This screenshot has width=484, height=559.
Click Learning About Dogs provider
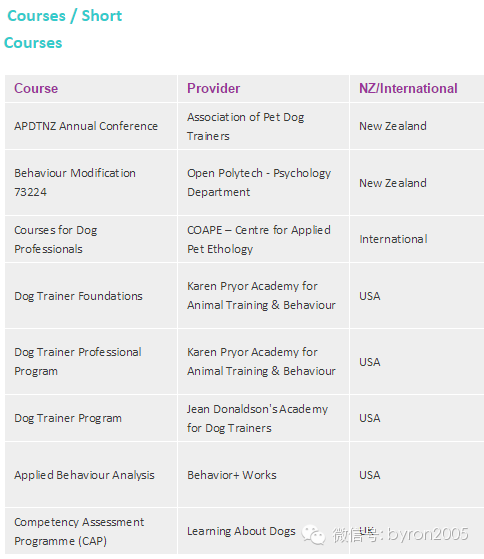point(241,531)
